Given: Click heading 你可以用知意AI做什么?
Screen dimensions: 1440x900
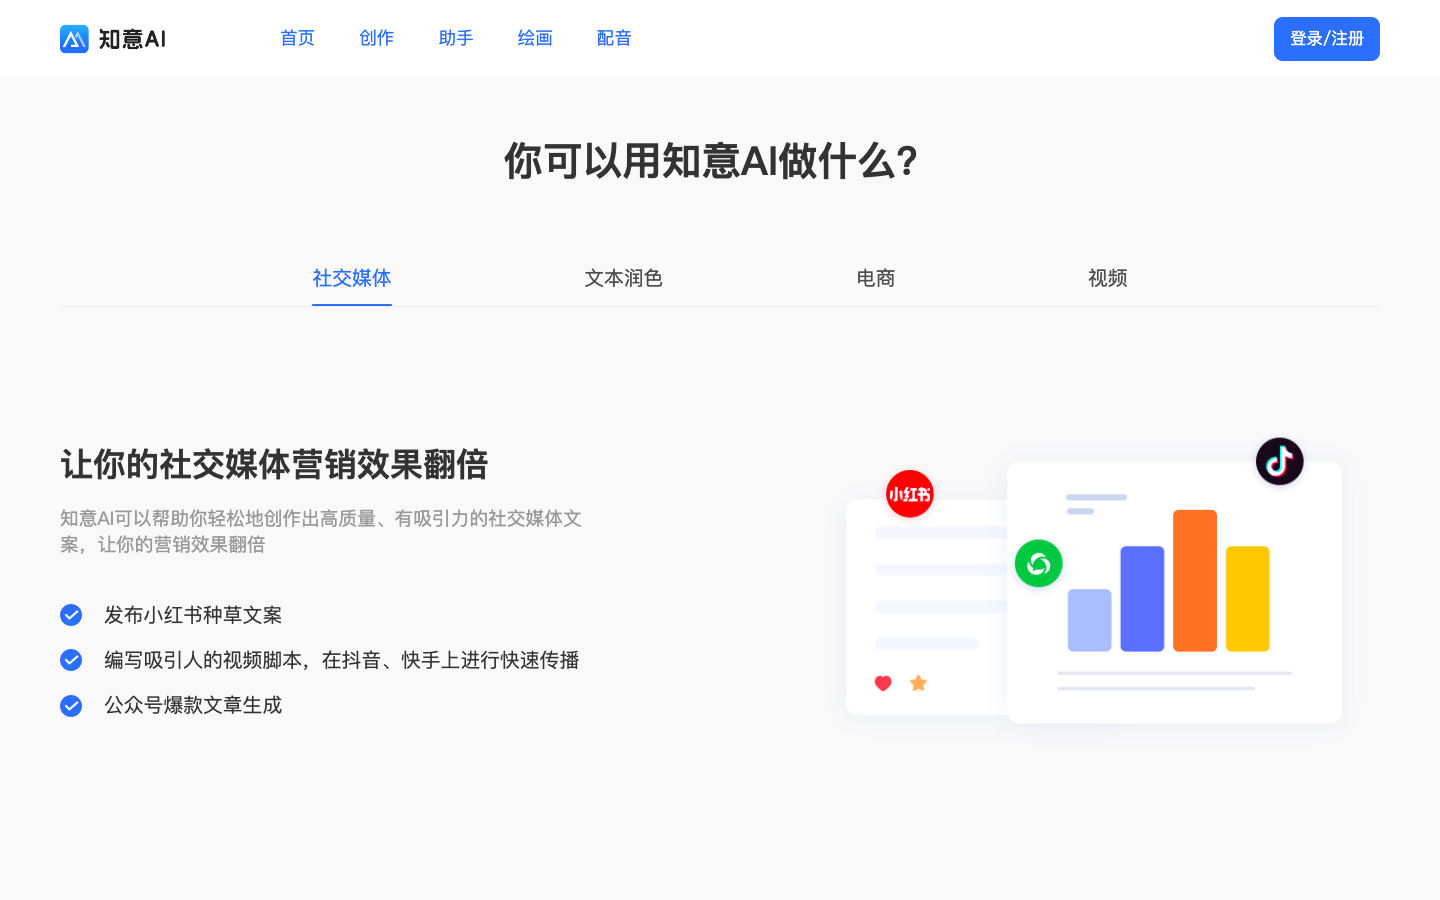Looking at the screenshot, I should pos(711,161).
